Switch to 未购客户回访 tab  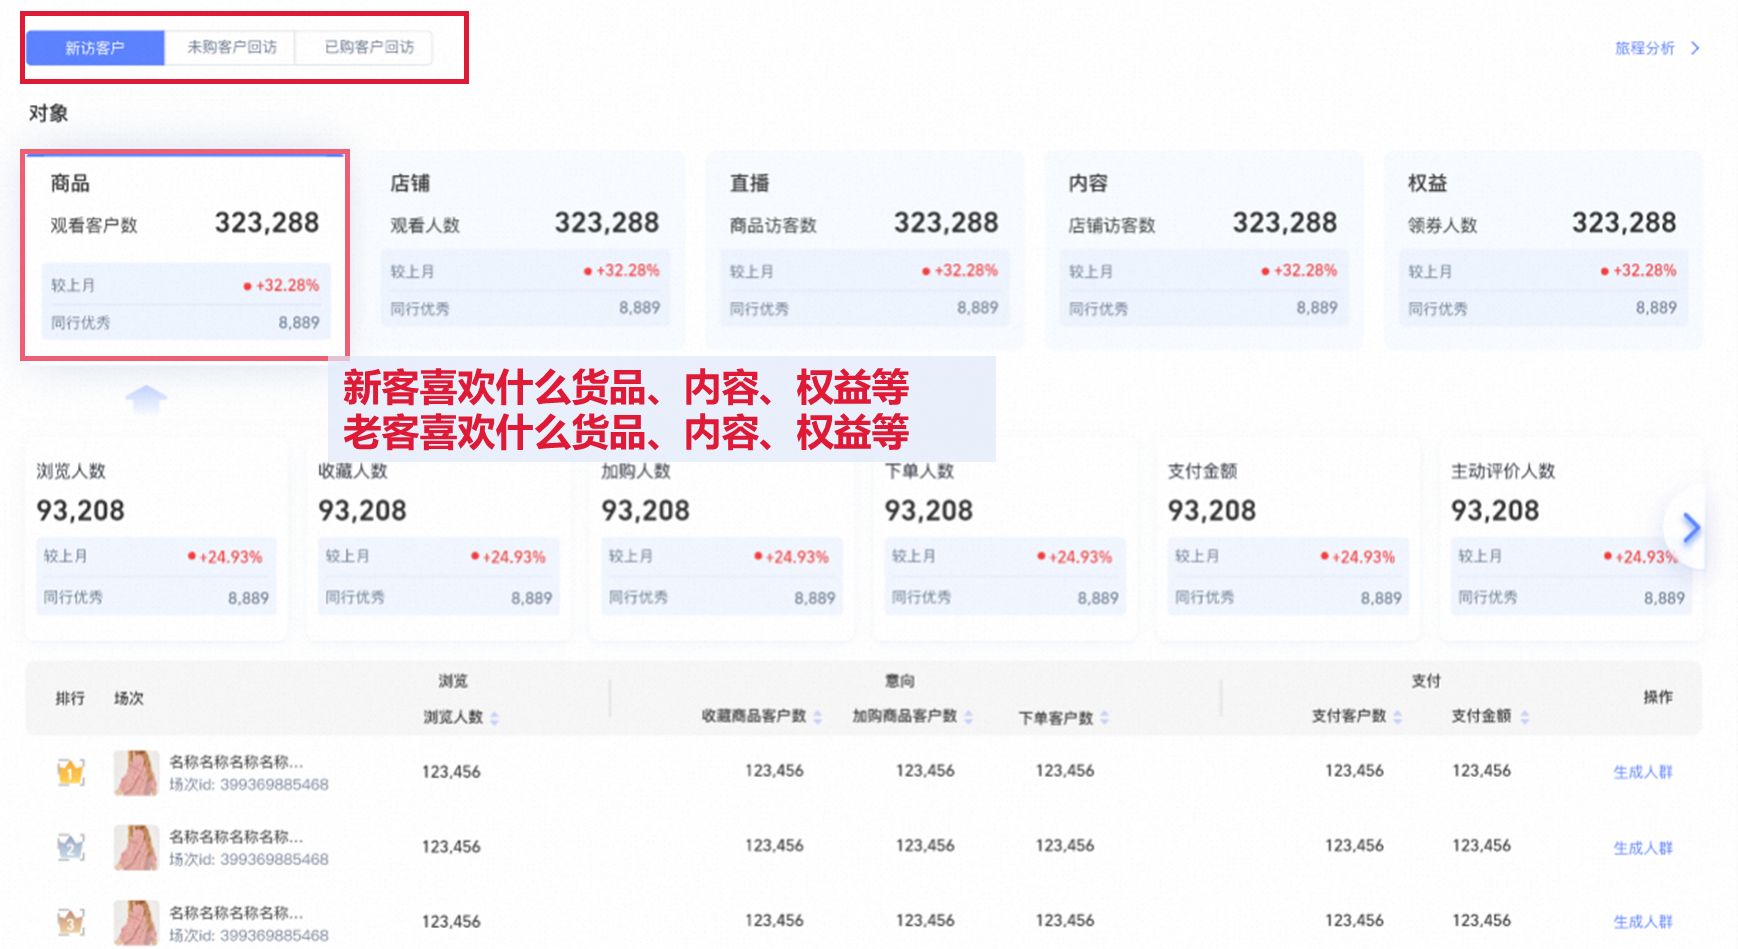coord(231,48)
